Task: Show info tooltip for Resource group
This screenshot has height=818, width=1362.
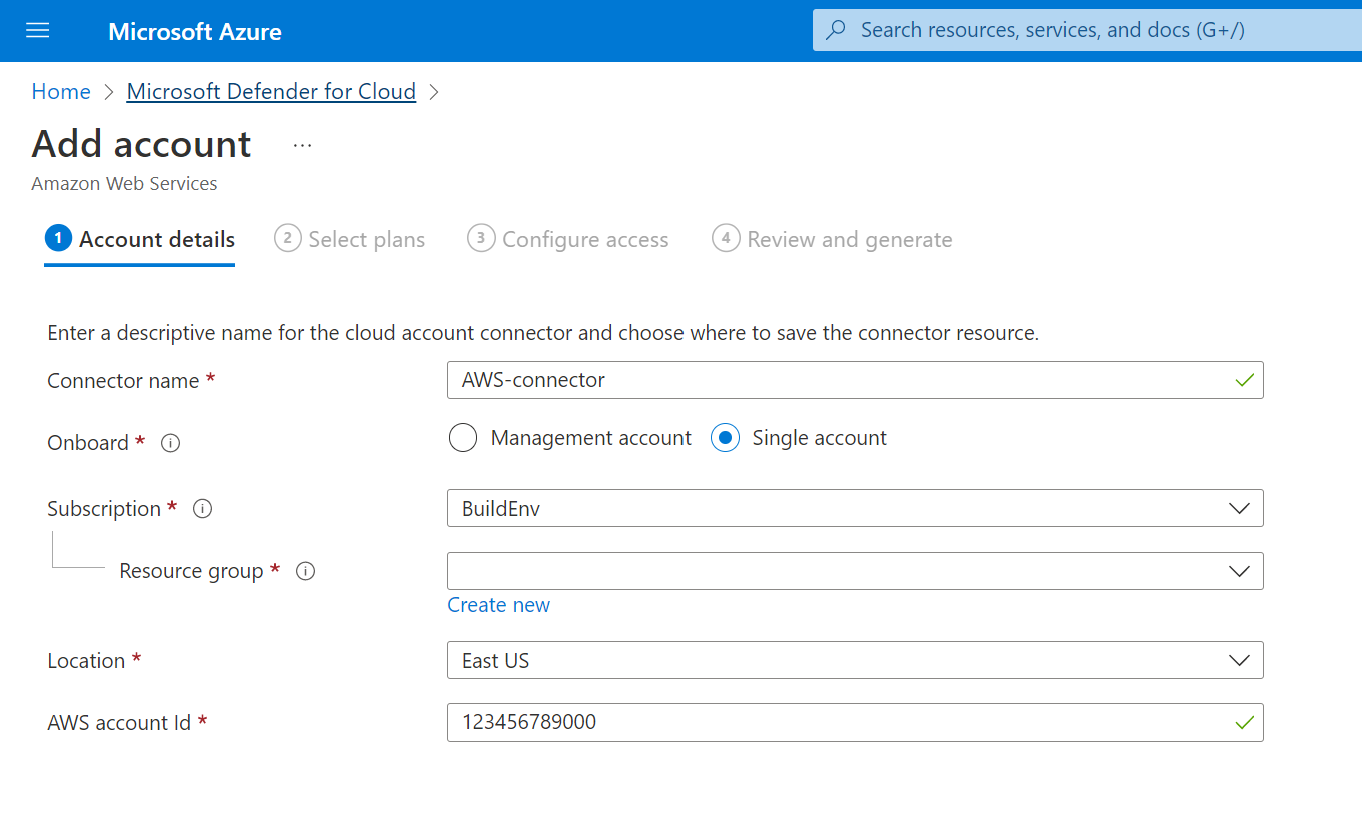Action: pyautogui.click(x=306, y=571)
